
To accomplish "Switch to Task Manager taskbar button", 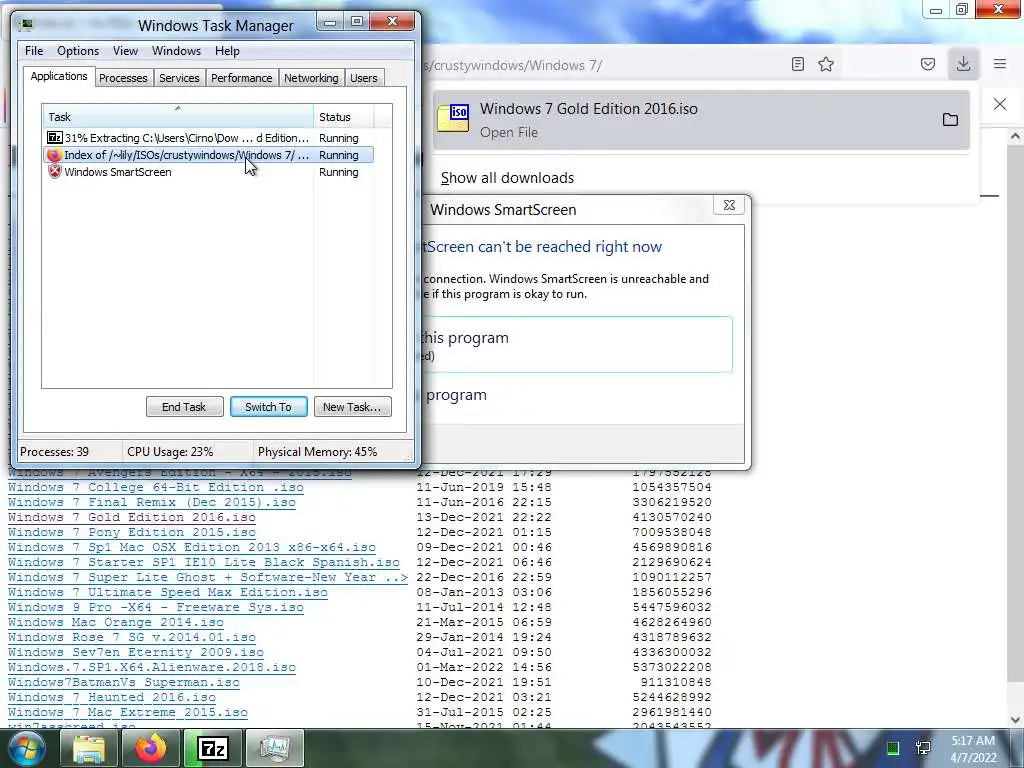I will (275, 748).
